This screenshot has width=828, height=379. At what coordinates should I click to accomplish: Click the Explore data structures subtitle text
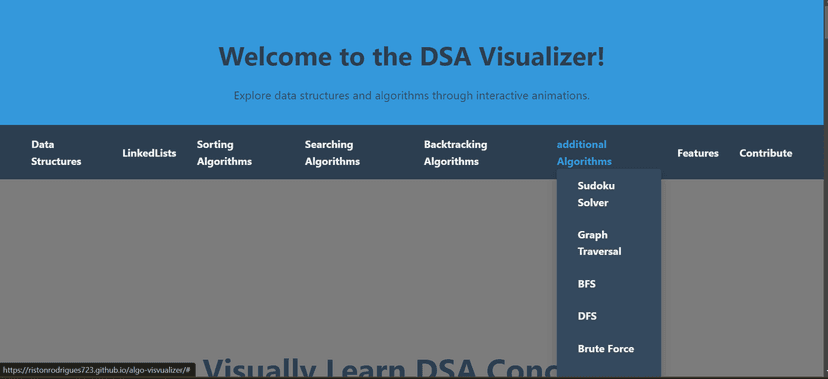(411, 96)
